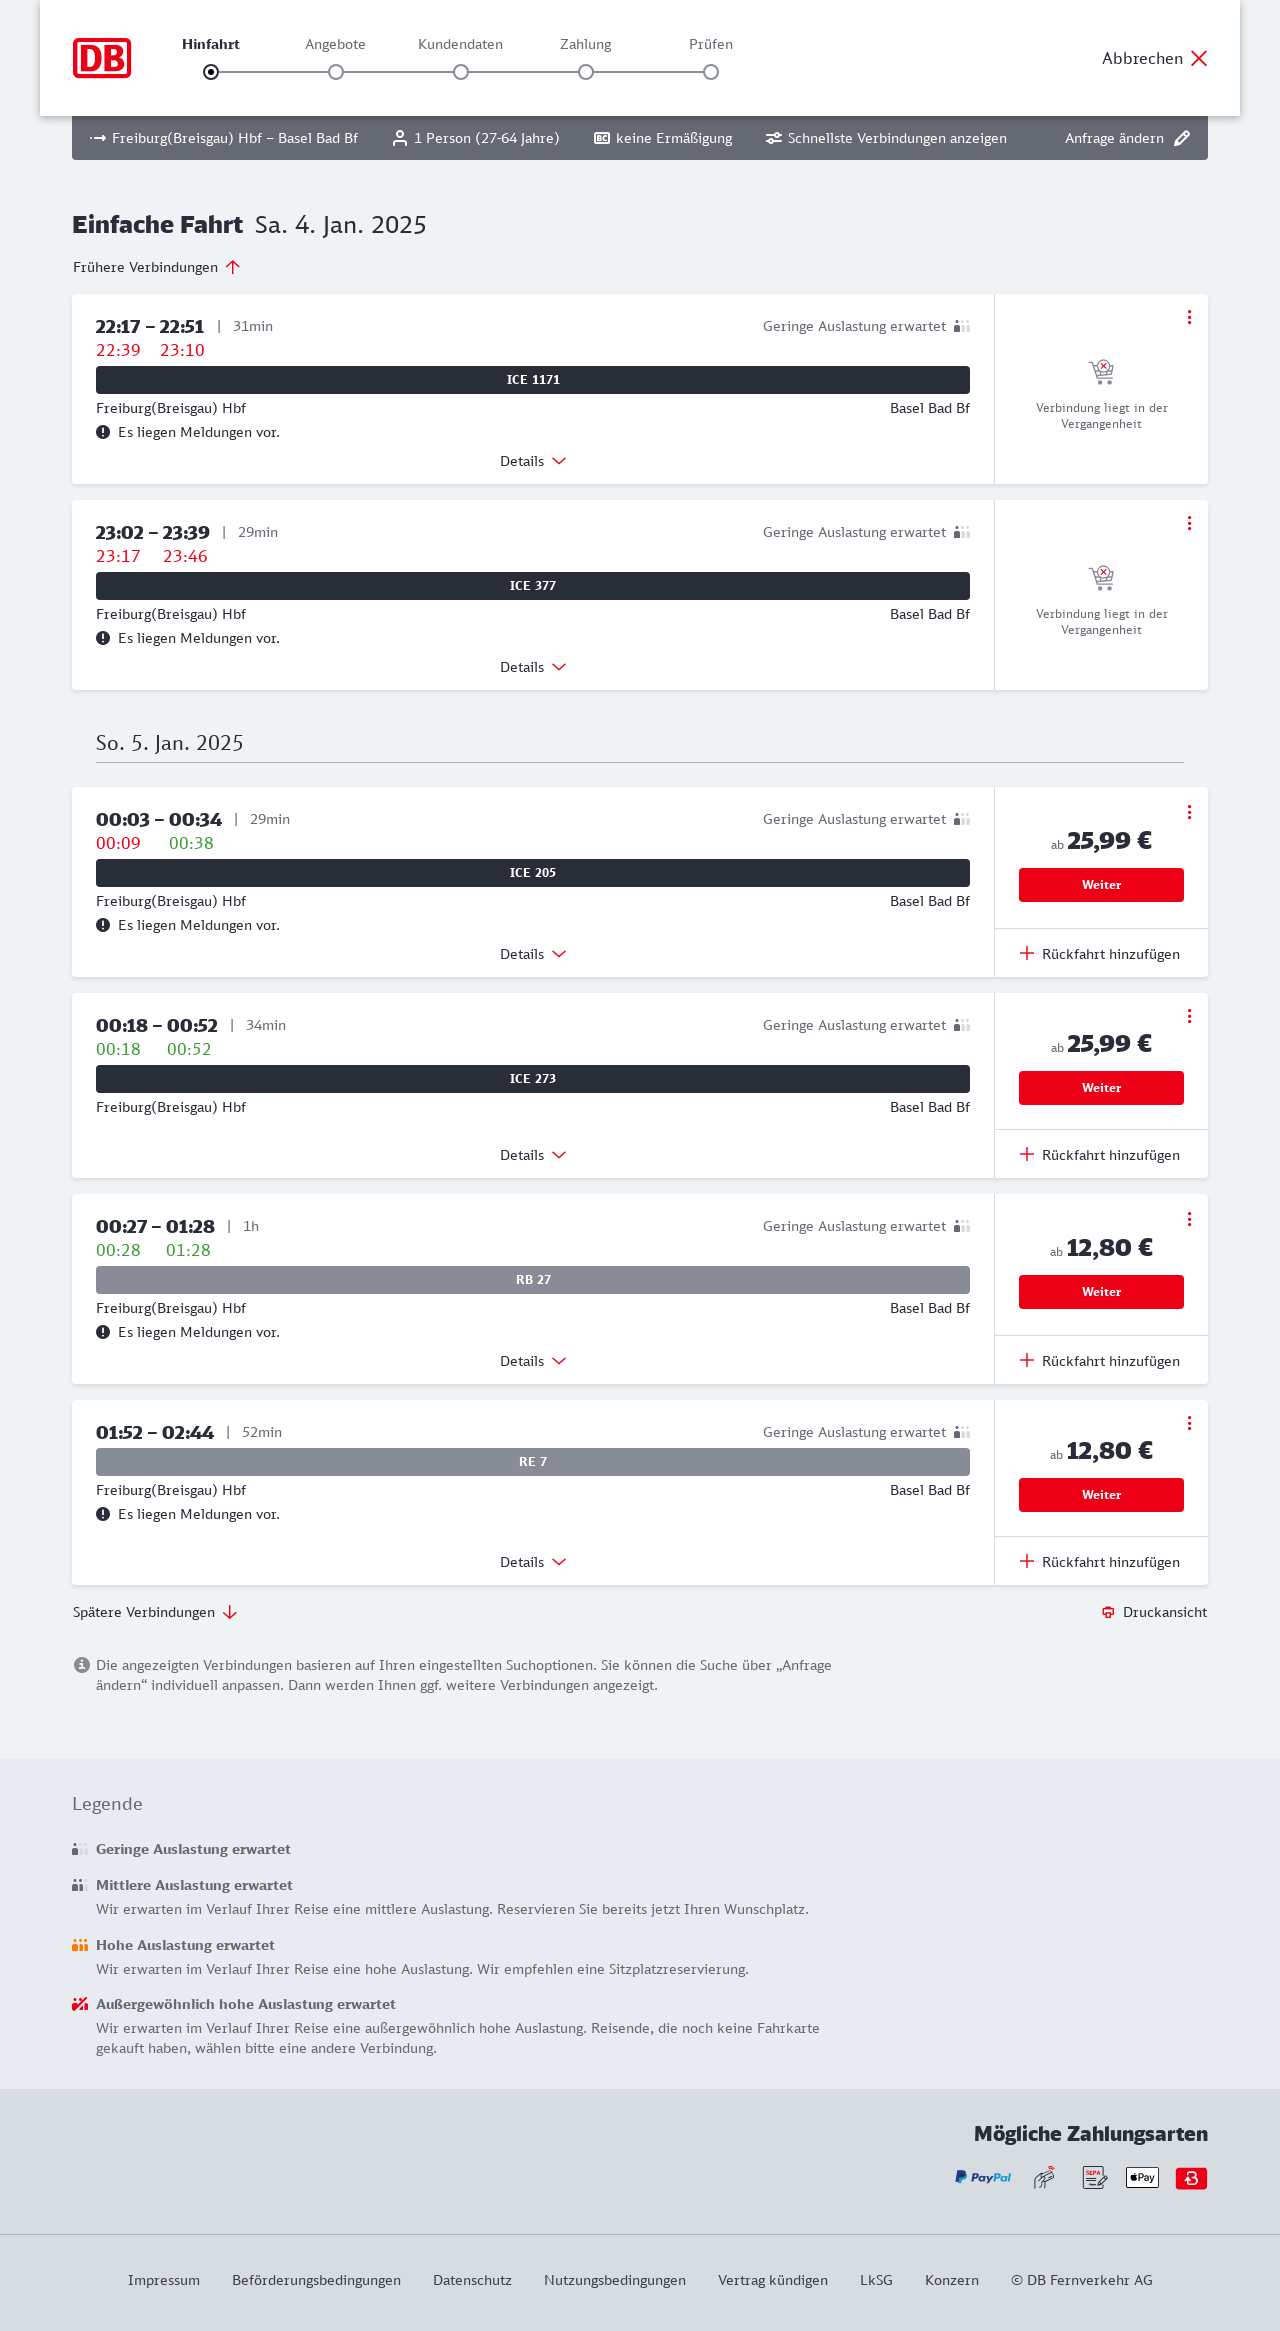The height and width of the screenshot is (2331, 1280).
Task: Click the warning icon on RB 27 connection
Action: click(103, 1332)
